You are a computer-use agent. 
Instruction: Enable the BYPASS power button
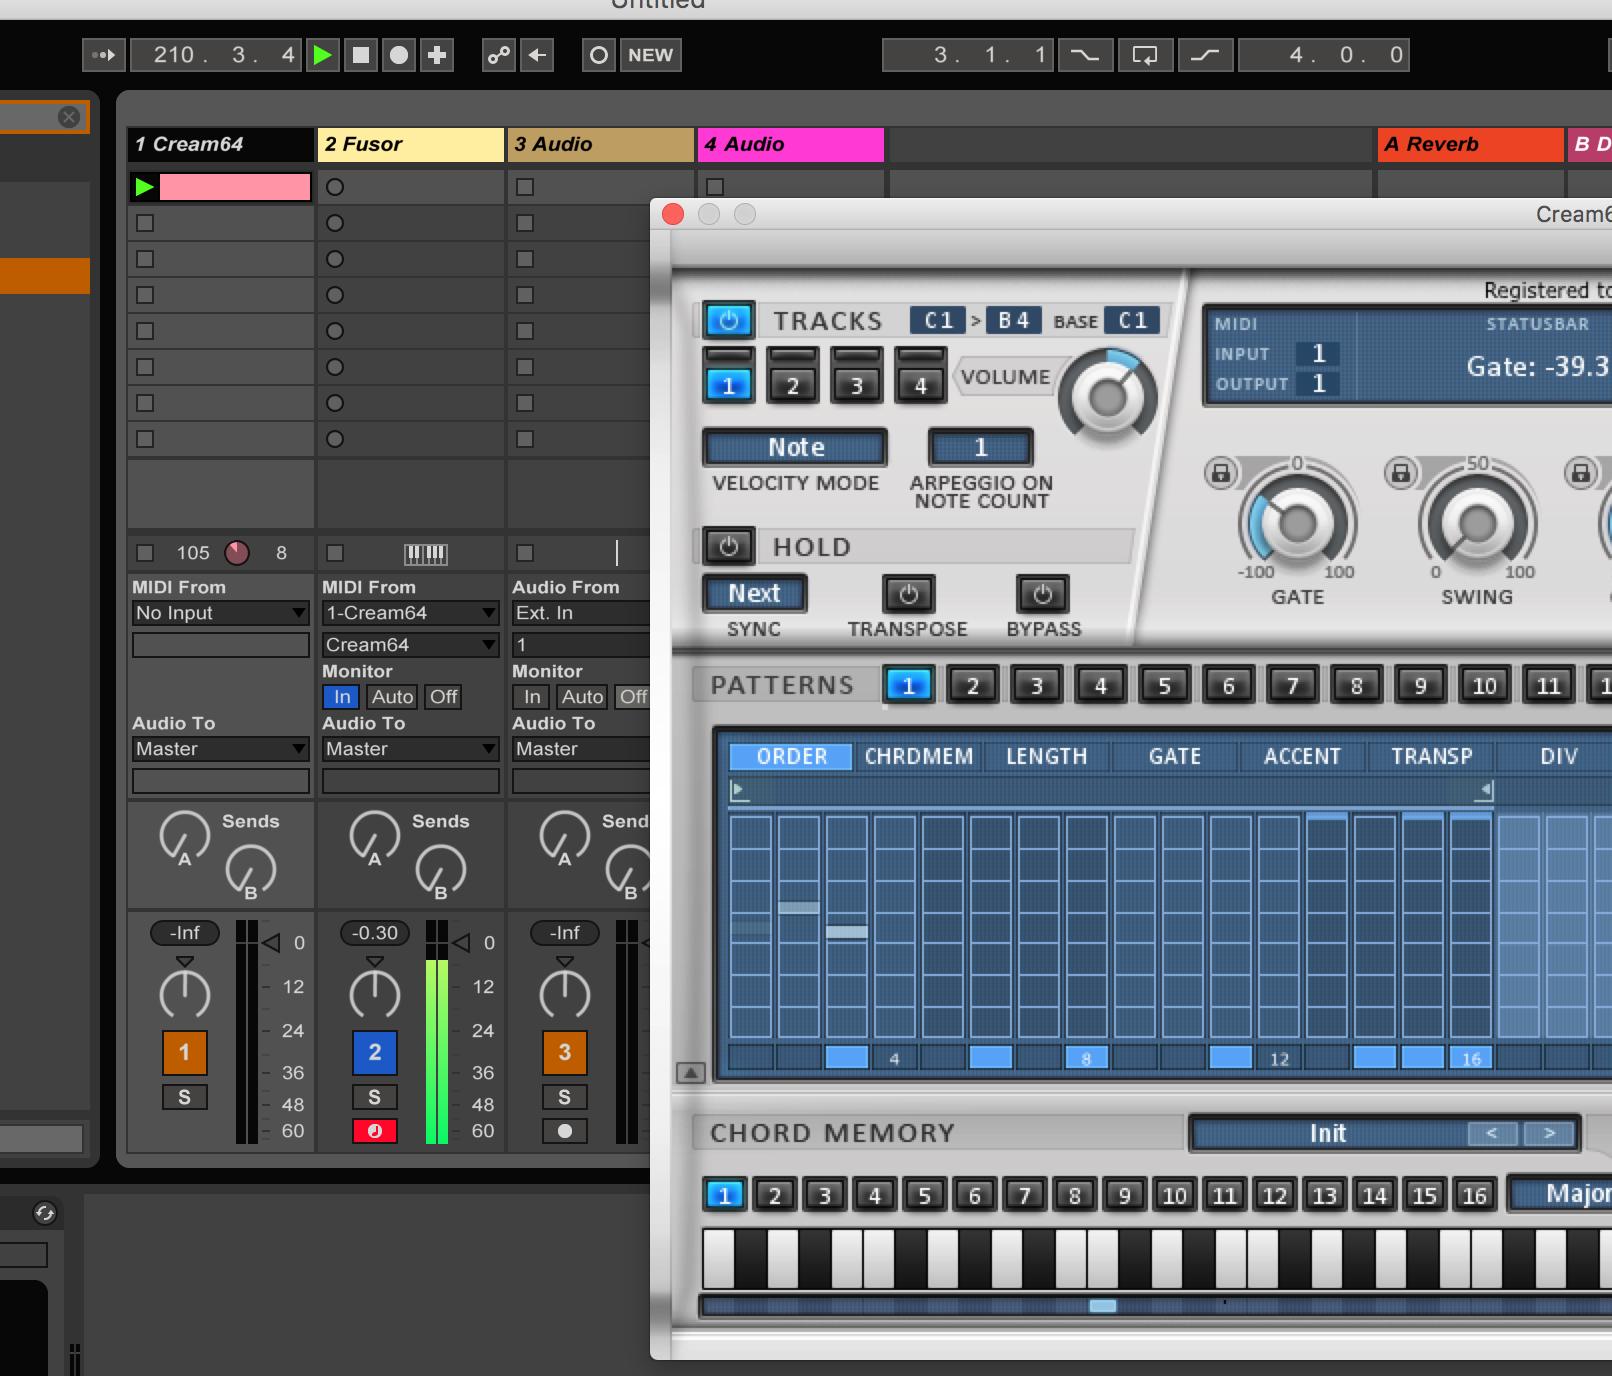(x=1043, y=594)
